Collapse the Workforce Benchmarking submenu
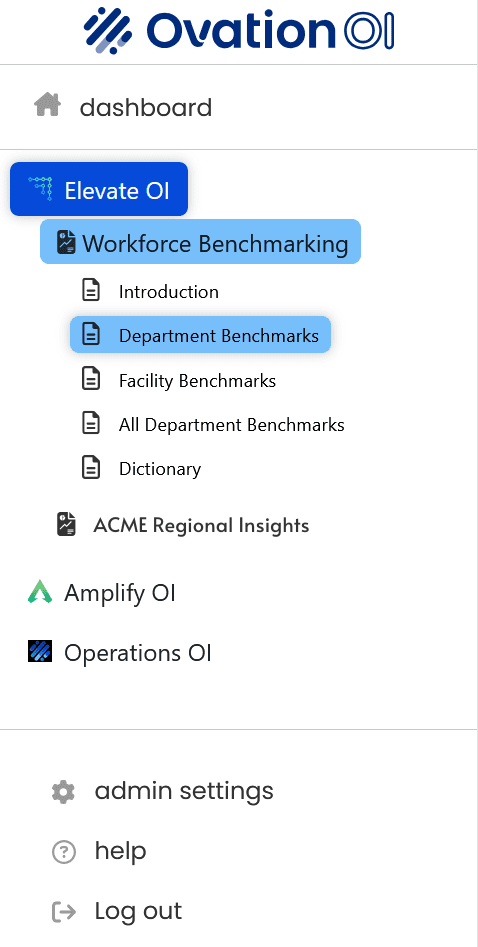 tap(201, 242)
